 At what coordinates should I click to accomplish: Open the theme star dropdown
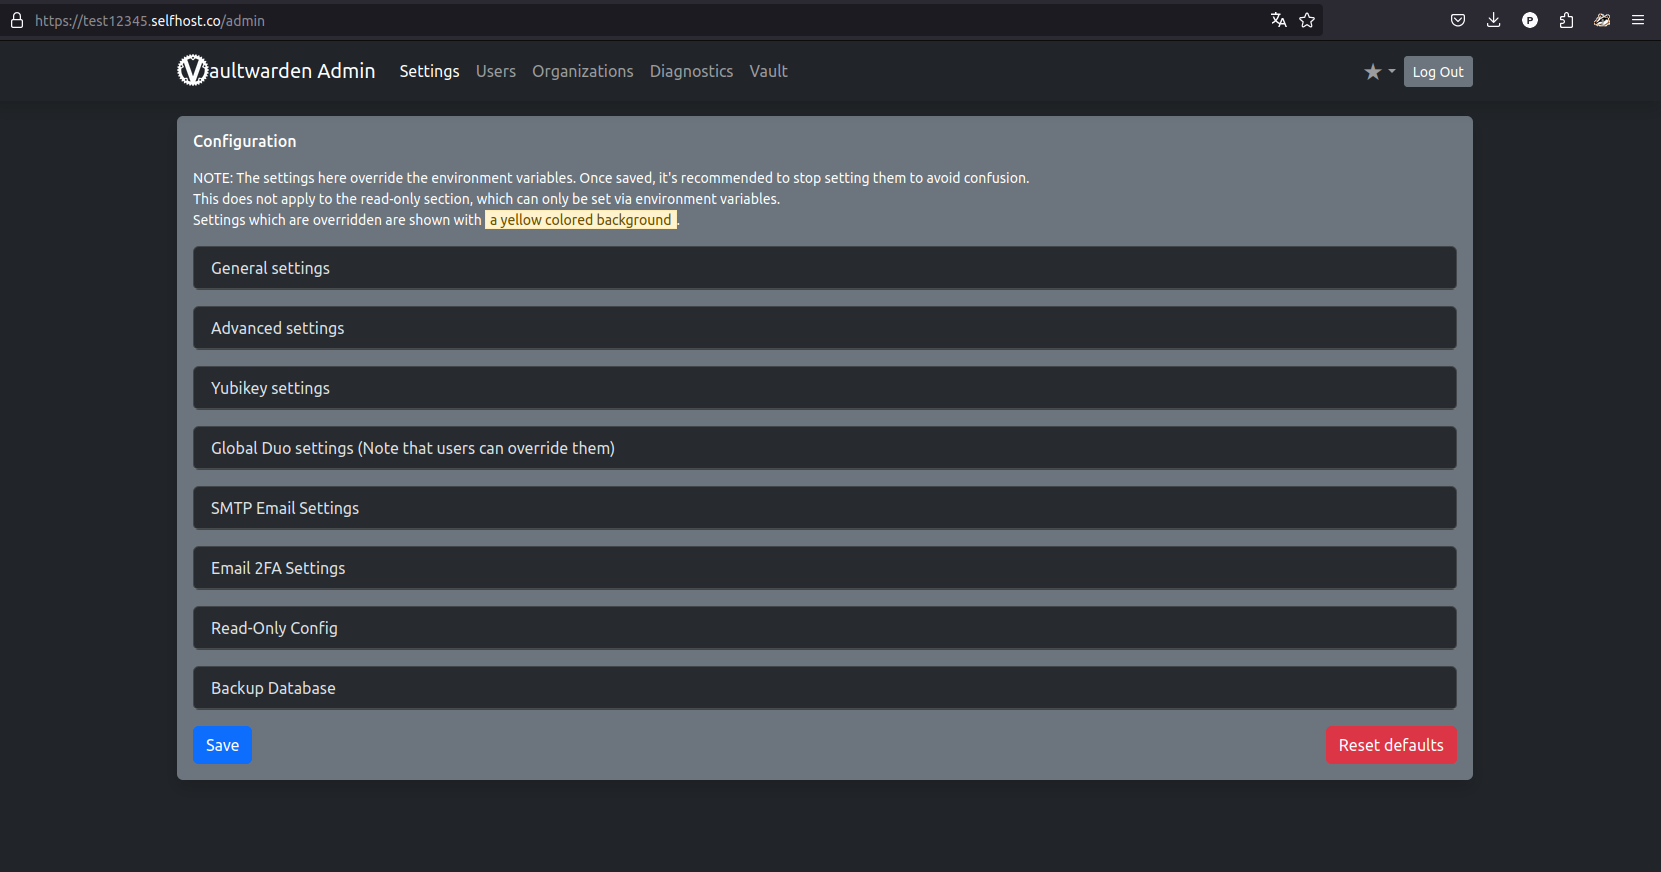click(x=1379, y=72)
